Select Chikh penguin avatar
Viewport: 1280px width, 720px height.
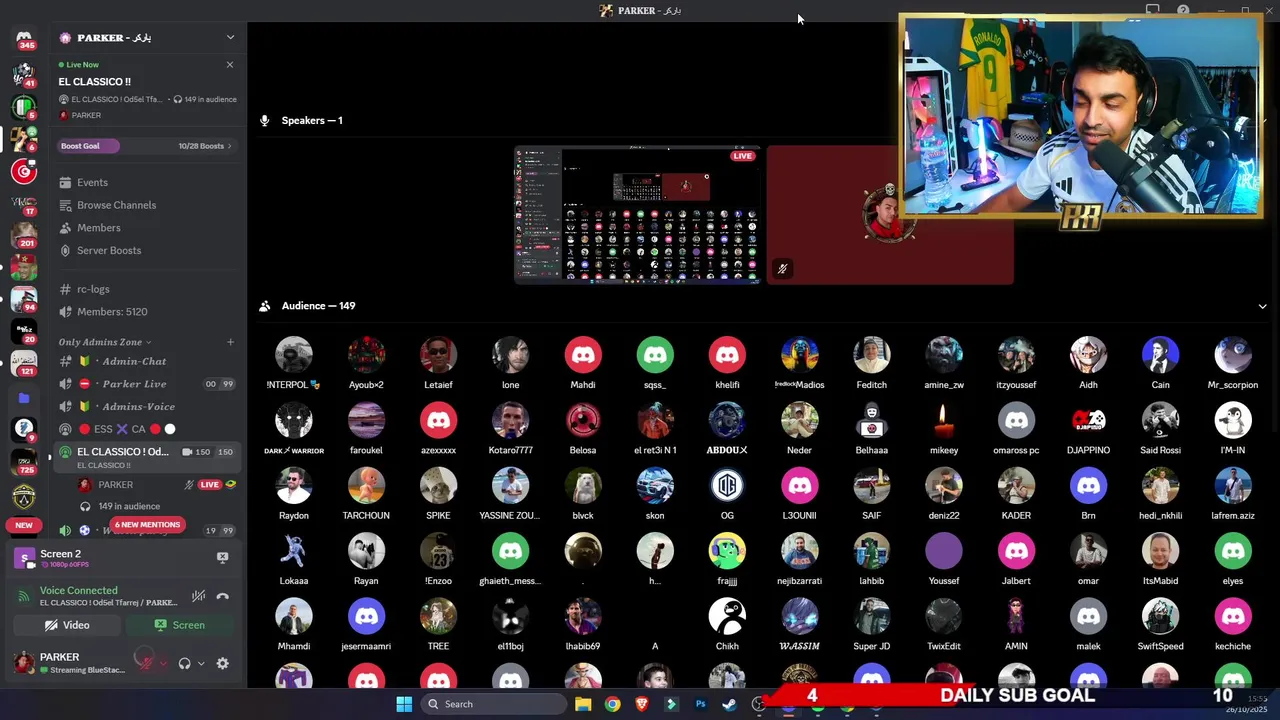(727, 617)
